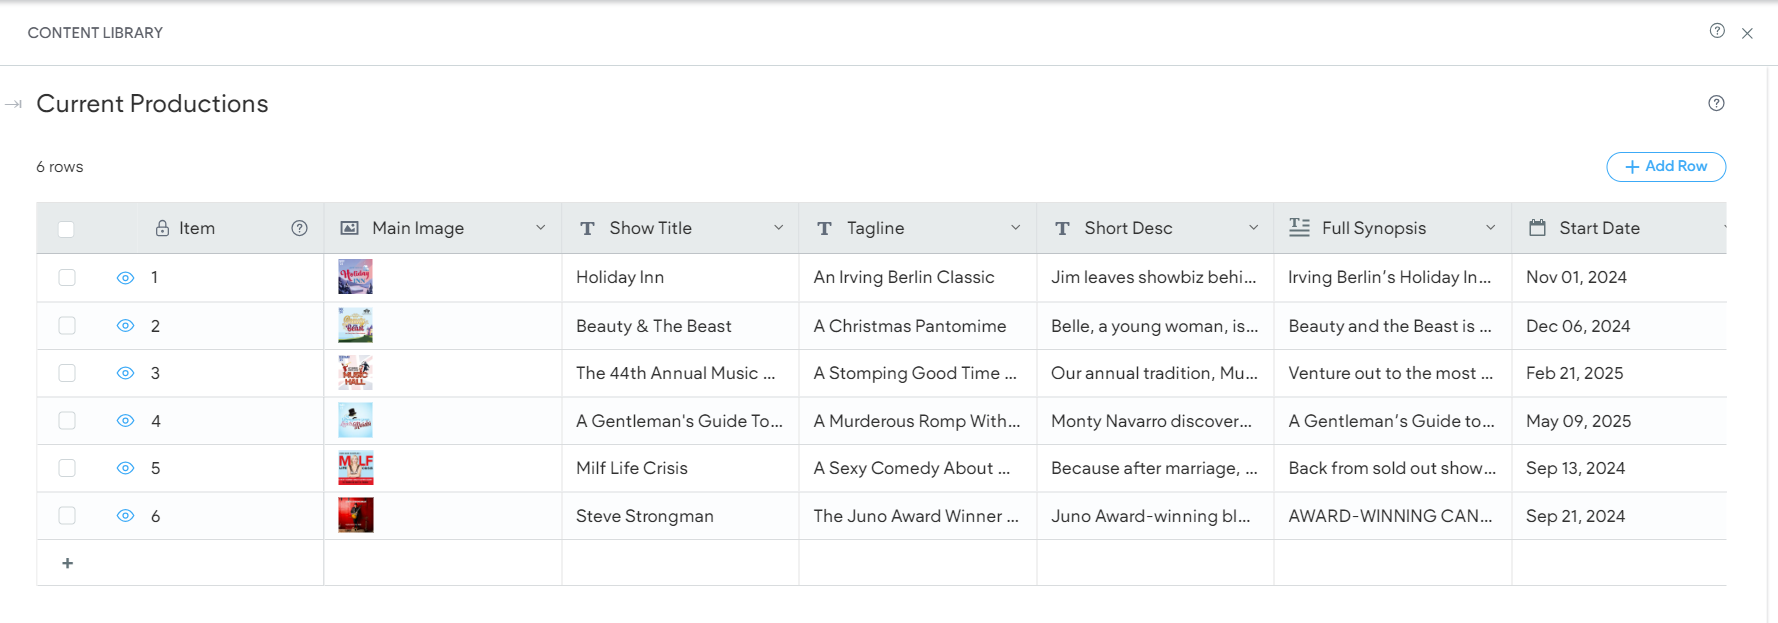The width and height of the screenshot is (1778, 623).
Task: Click the plus icon in empty bottom row
Action: click(68, 563)
